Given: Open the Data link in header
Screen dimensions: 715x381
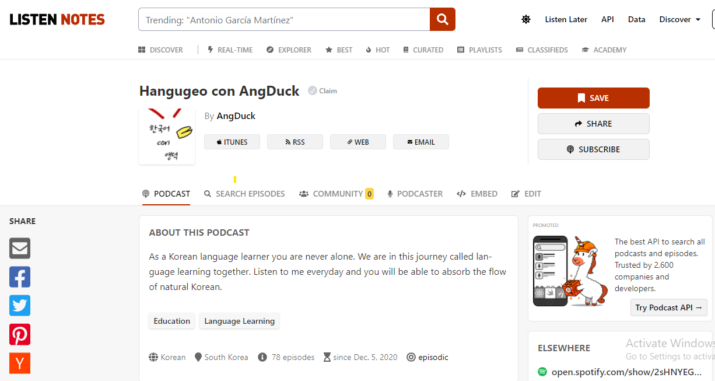Looking at the screenshot, I should coord(636,19).
